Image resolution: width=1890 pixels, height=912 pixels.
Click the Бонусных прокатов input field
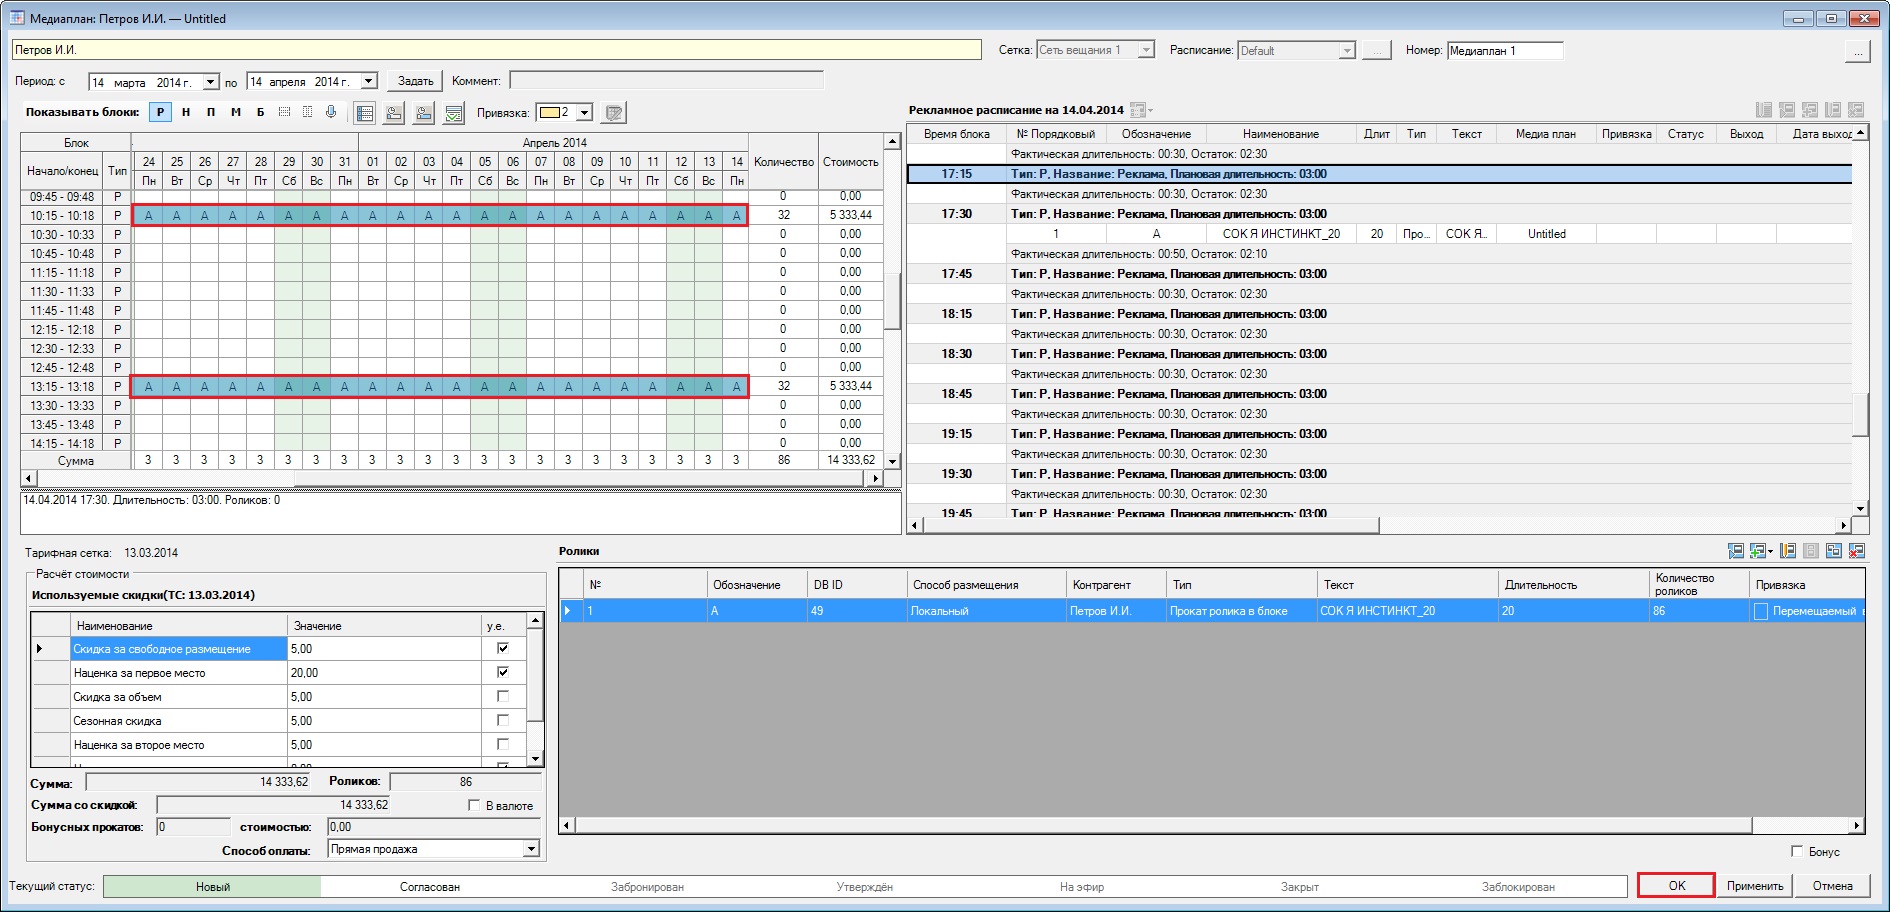pyautogui.click(x=194, y=827)
